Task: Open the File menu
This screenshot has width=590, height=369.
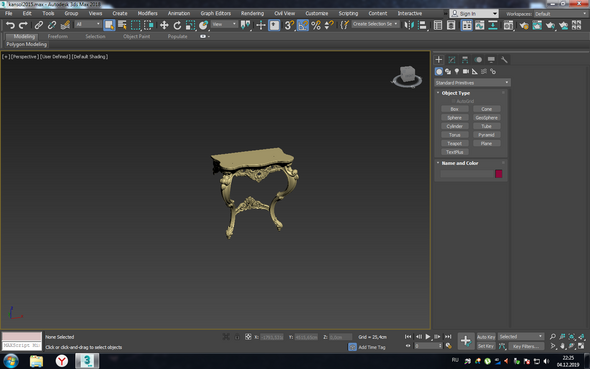Action: [x=9, y=13]
